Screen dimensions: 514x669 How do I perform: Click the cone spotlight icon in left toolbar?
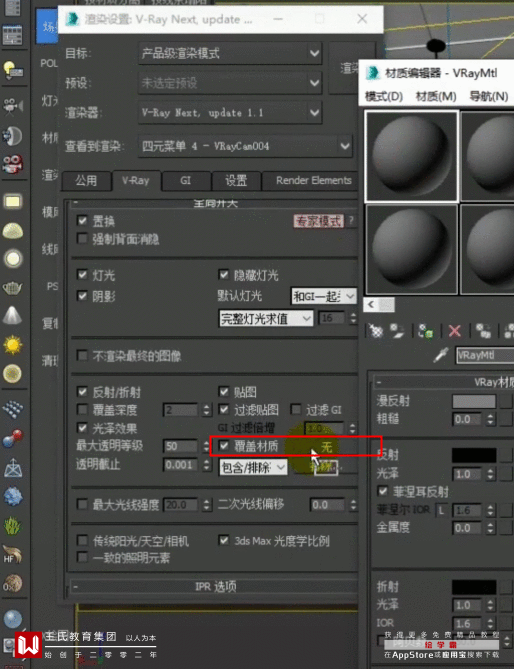tap(12, 316)
